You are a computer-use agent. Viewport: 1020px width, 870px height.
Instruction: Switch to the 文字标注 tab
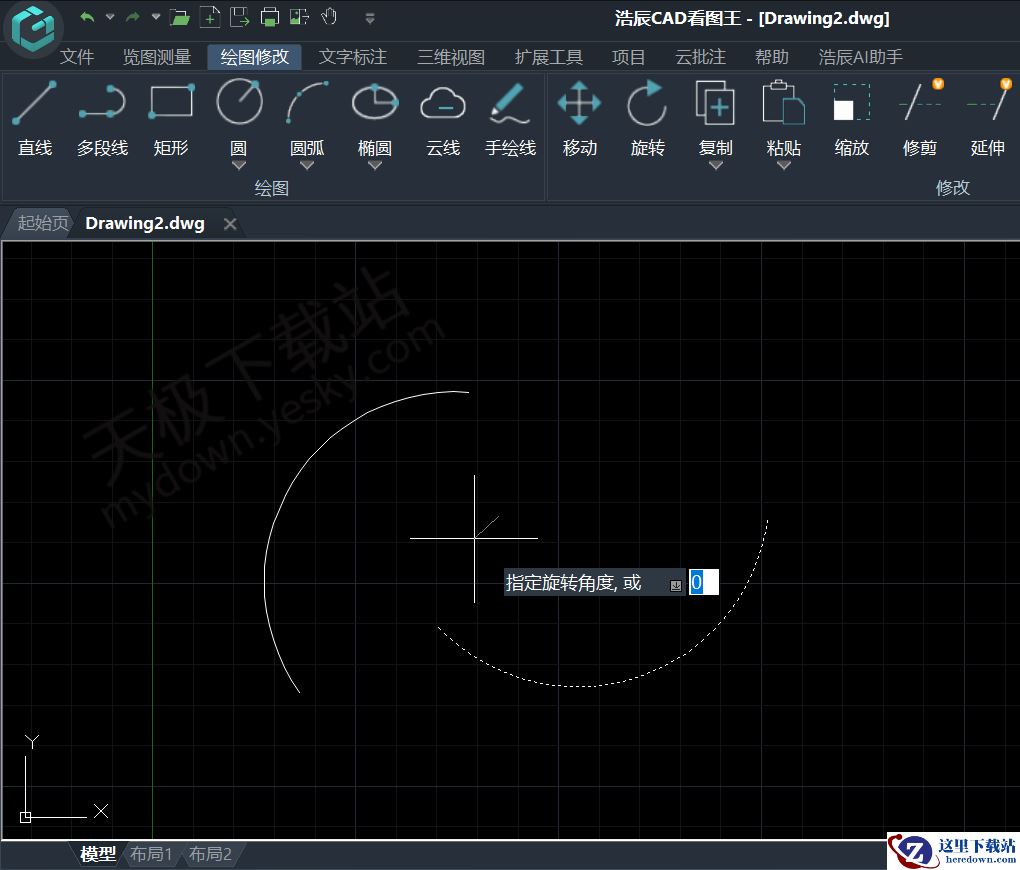click(353, 57)
